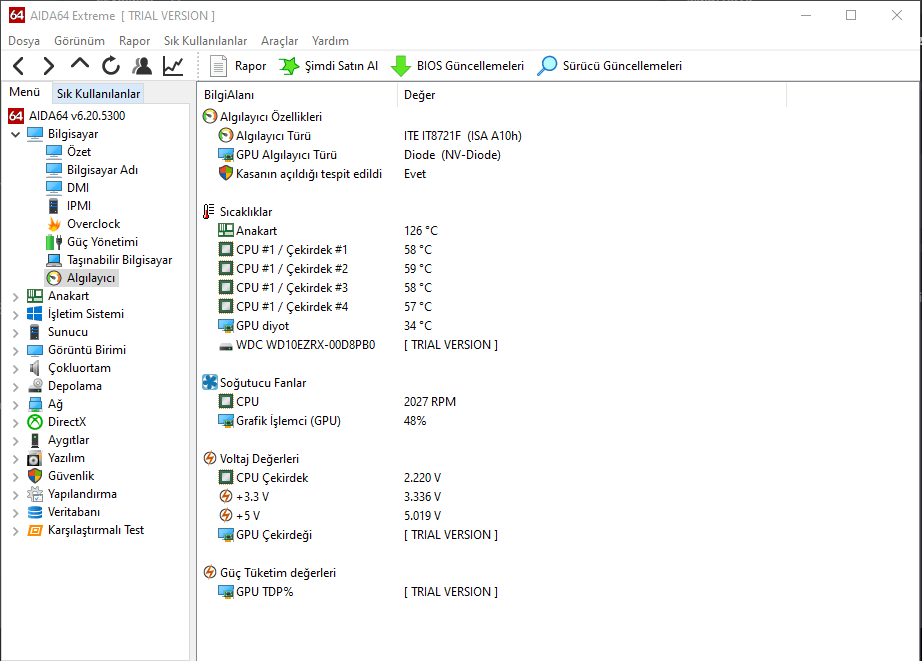Open the Araçlar menu
922x661 pixels.
pos(279,41)
